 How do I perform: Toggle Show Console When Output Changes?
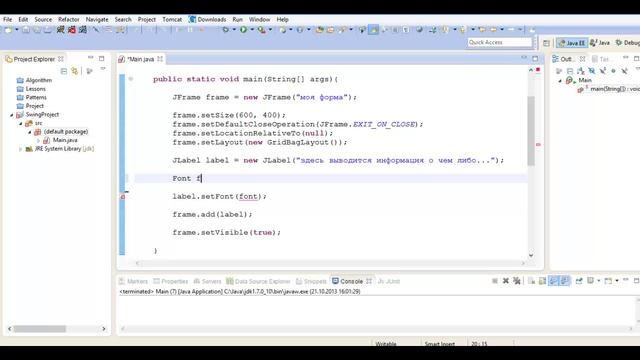pyautogui.click(x=553, y=281)
